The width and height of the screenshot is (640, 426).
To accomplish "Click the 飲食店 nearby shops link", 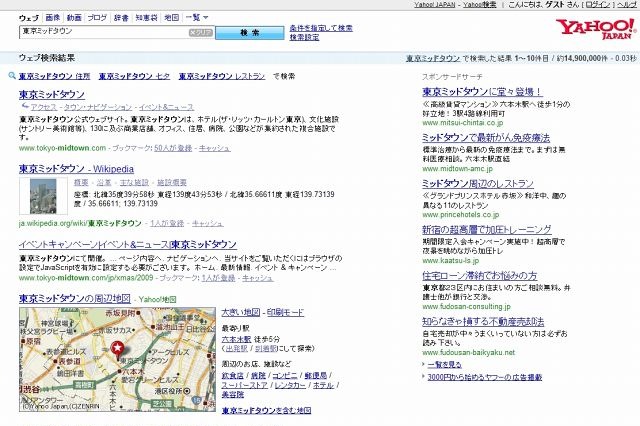I will (x=233, y=375).
